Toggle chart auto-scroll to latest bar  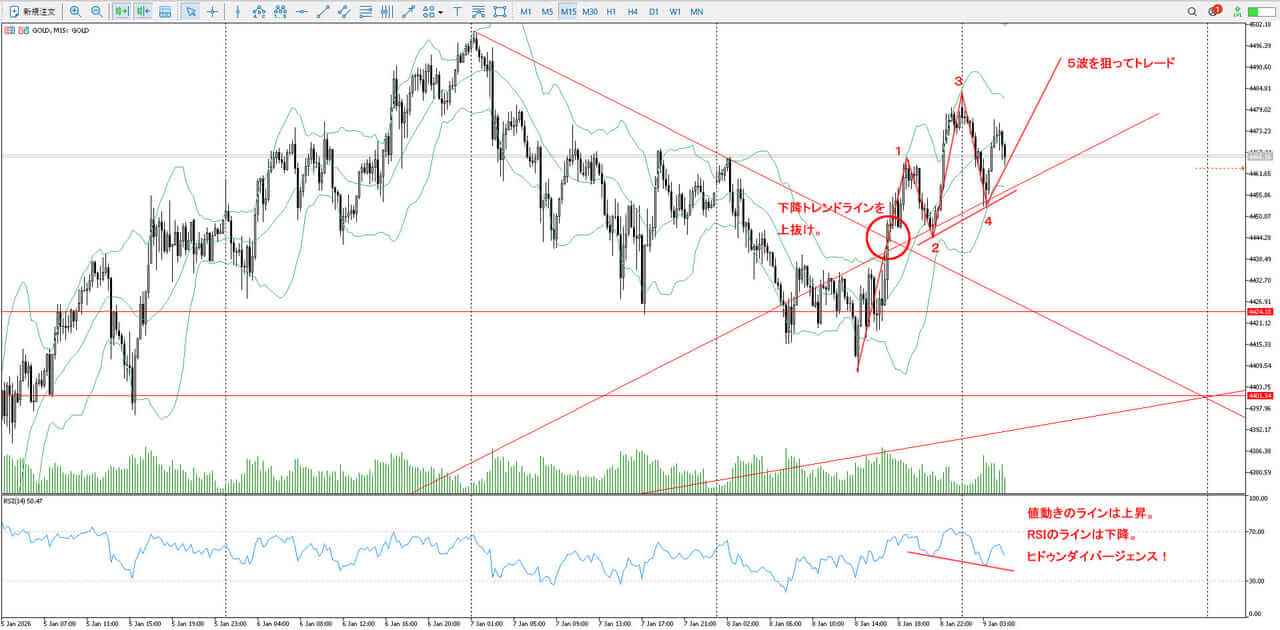(121, 12)
